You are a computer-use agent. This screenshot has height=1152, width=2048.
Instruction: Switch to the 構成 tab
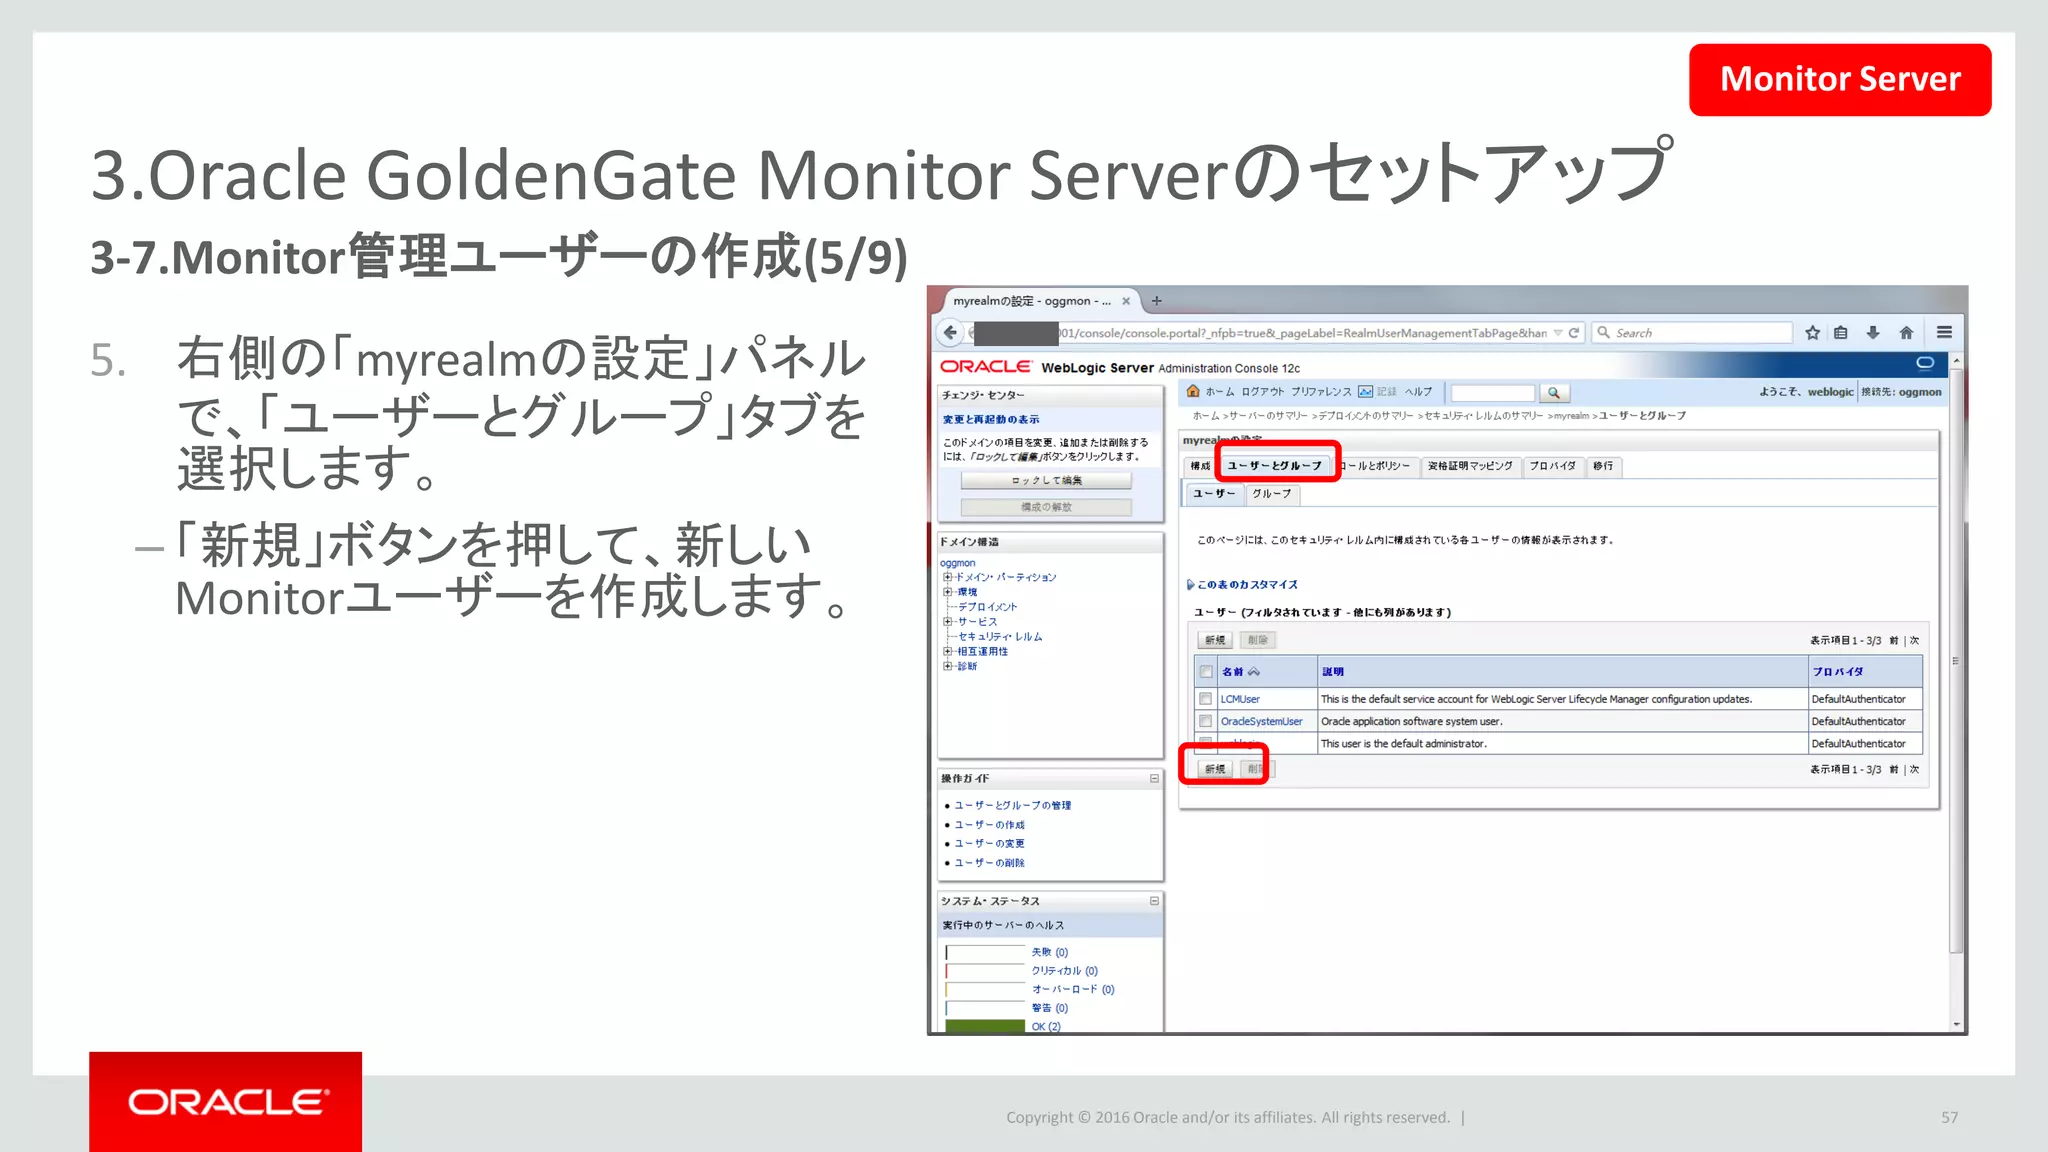coord(1200,466)
